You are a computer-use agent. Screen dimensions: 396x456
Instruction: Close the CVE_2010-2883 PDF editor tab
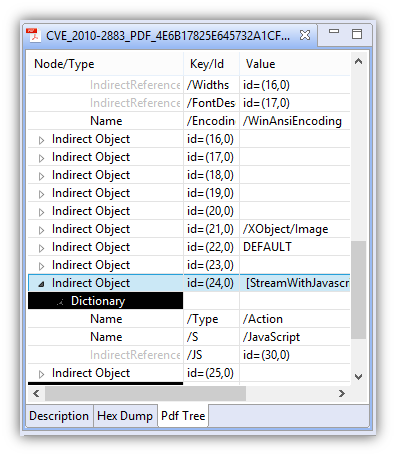point(305,35)
